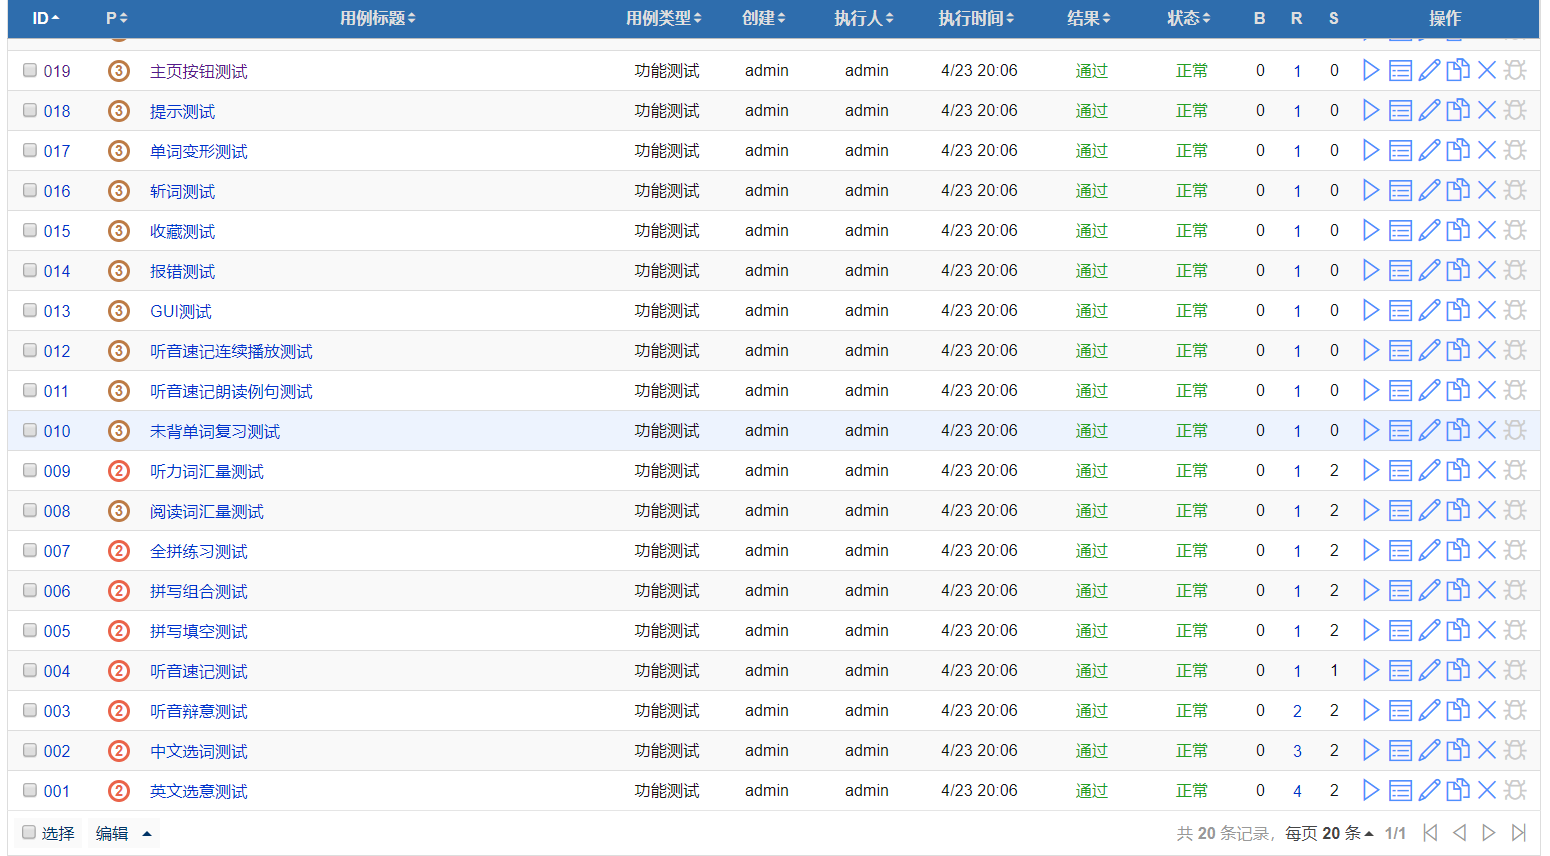Sort by 创建 column header
Image resolution: width=1550 pixels, height=856 pixels.
coord(764,18)
